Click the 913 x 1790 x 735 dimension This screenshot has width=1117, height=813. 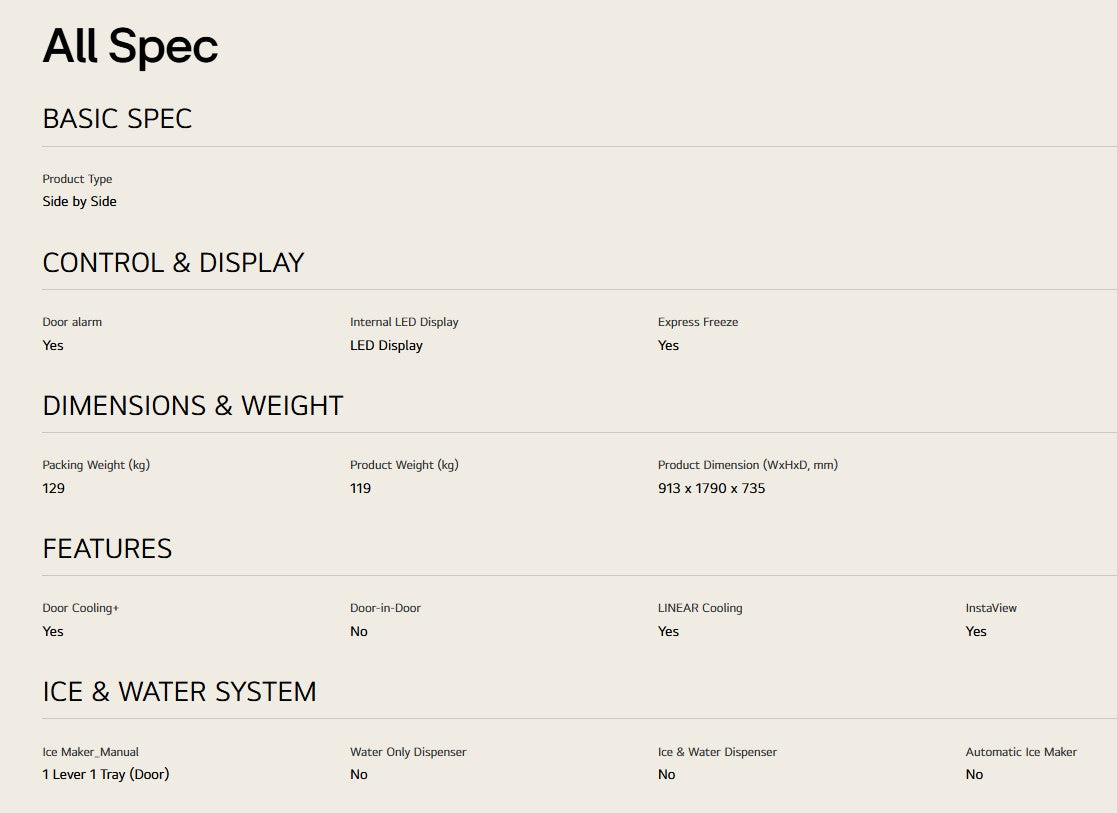point(711,489)
